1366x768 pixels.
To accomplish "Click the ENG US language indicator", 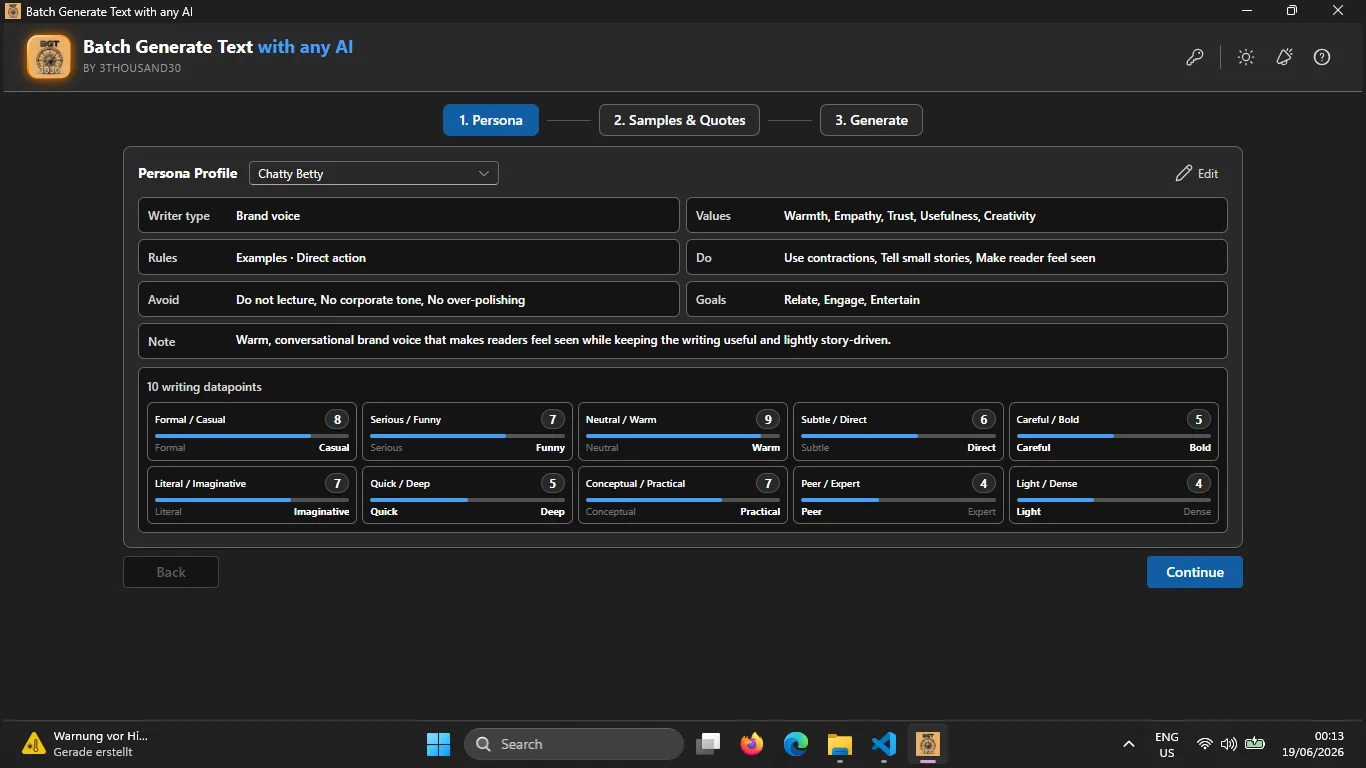I will (x=1166, y=744).
